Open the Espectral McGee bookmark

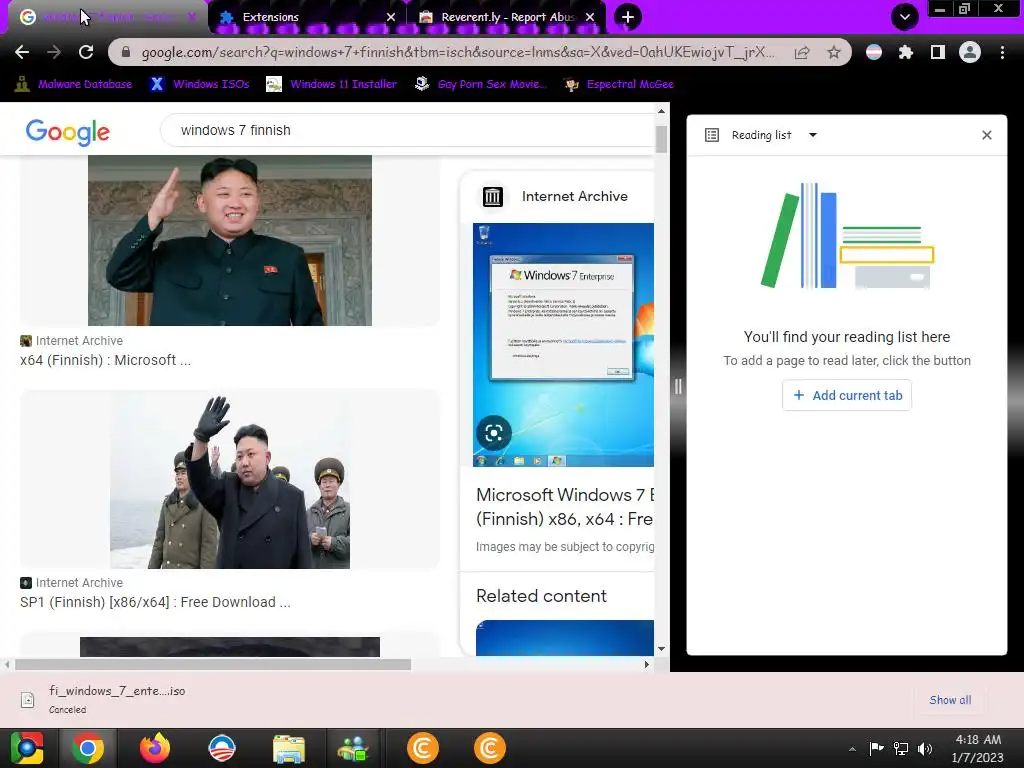coord(619,84)
